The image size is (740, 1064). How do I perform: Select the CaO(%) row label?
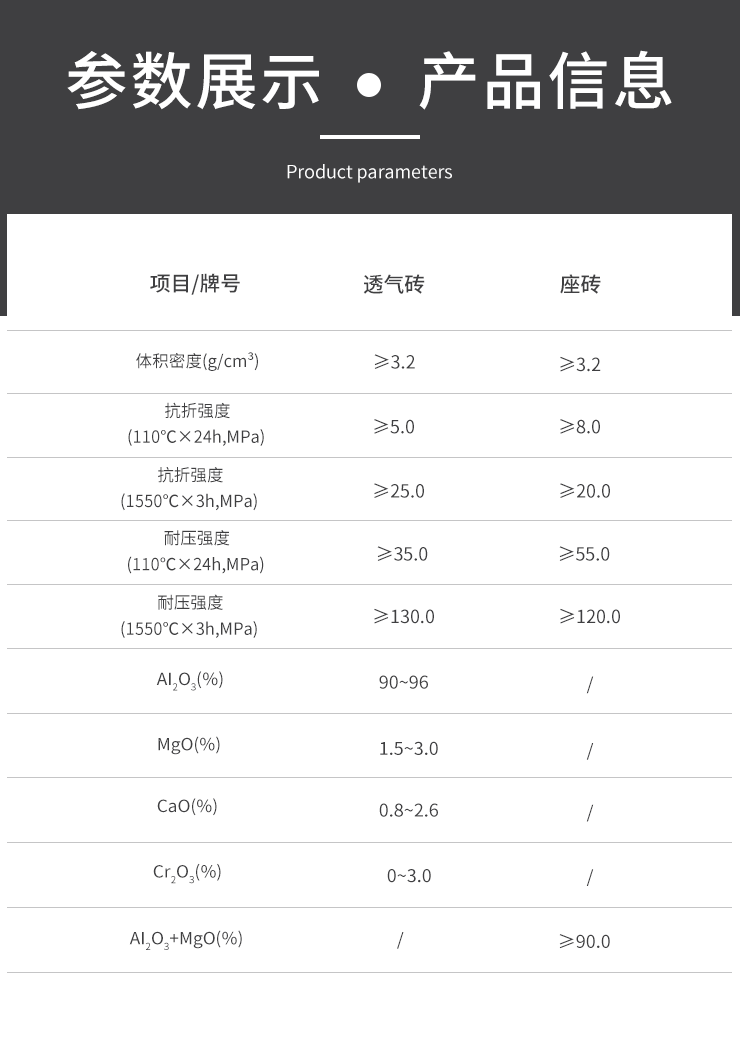click(x=187, y=806)
